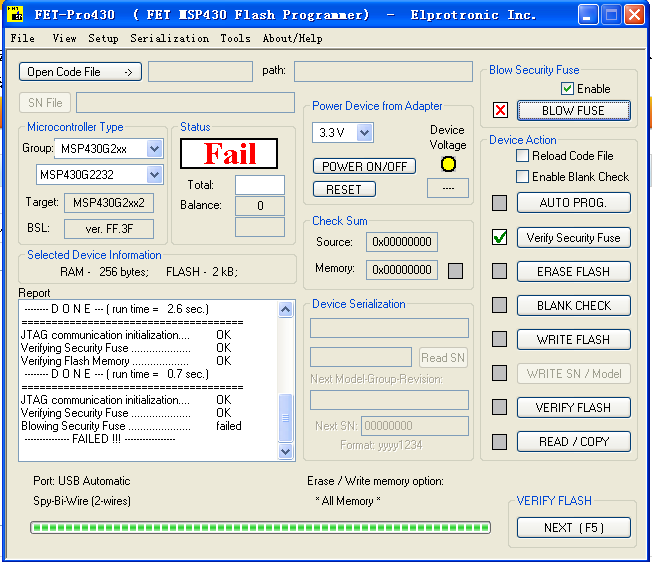Viewport: 652px width, 562px height.
Task: Click the Report scrollbar thumb
Action: (x=285, y=417)
